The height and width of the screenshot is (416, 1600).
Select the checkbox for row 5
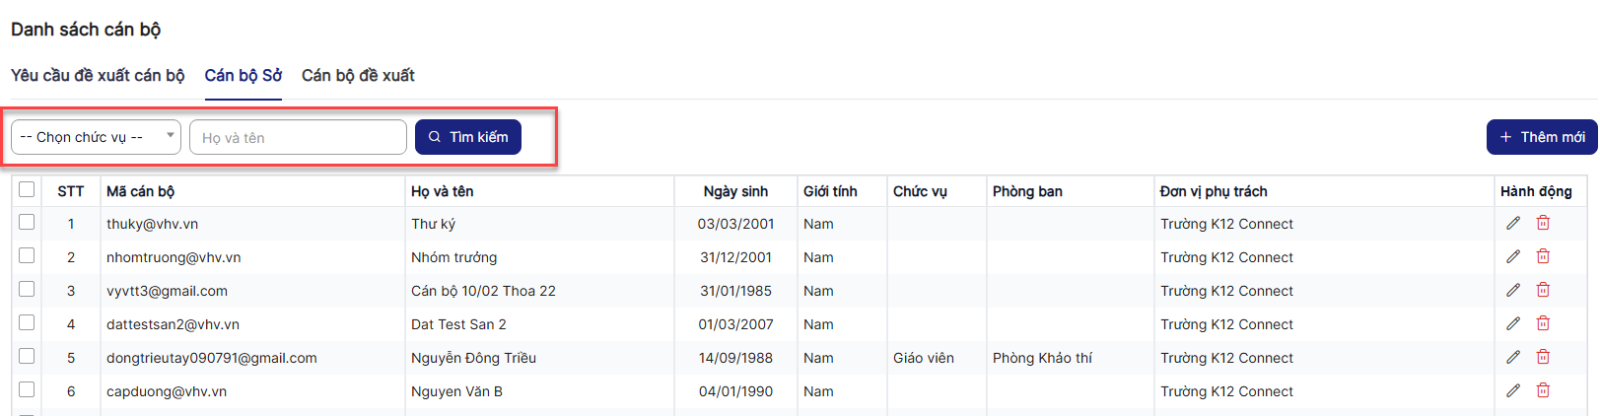[27, 356]
